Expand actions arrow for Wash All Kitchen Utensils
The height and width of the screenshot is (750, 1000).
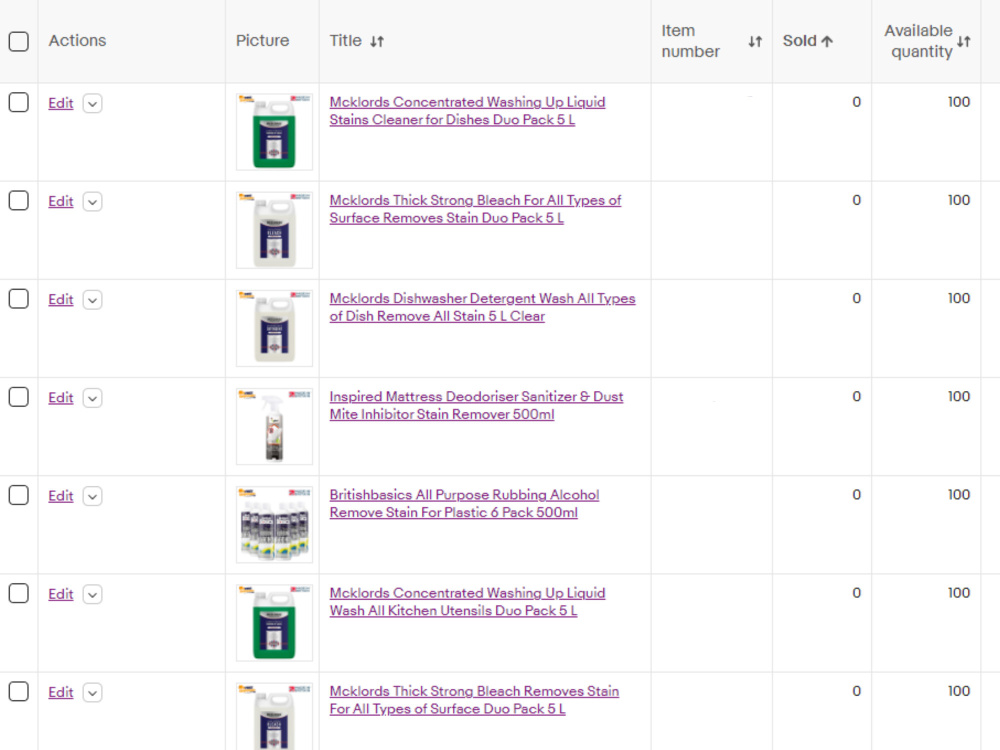(92, 594)
